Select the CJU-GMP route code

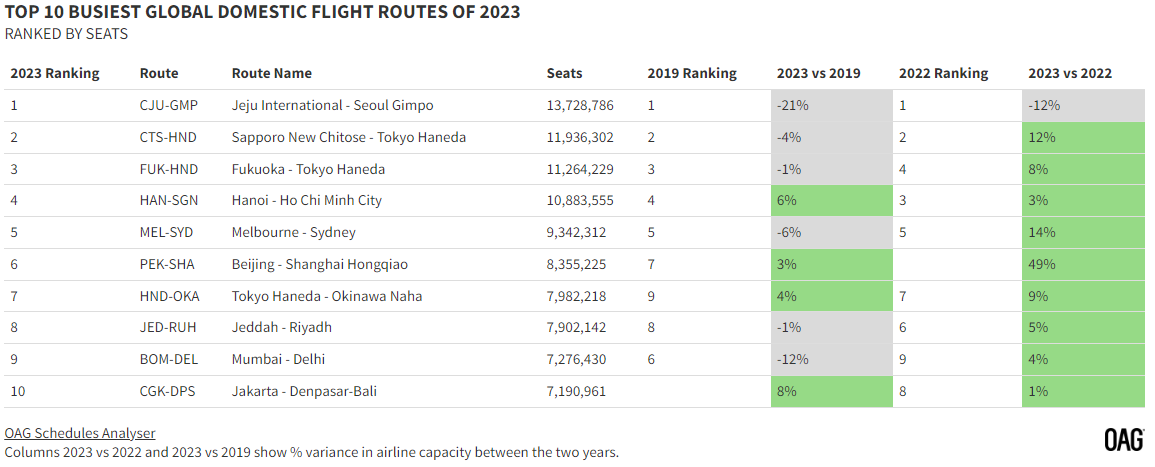click(169, 106)
